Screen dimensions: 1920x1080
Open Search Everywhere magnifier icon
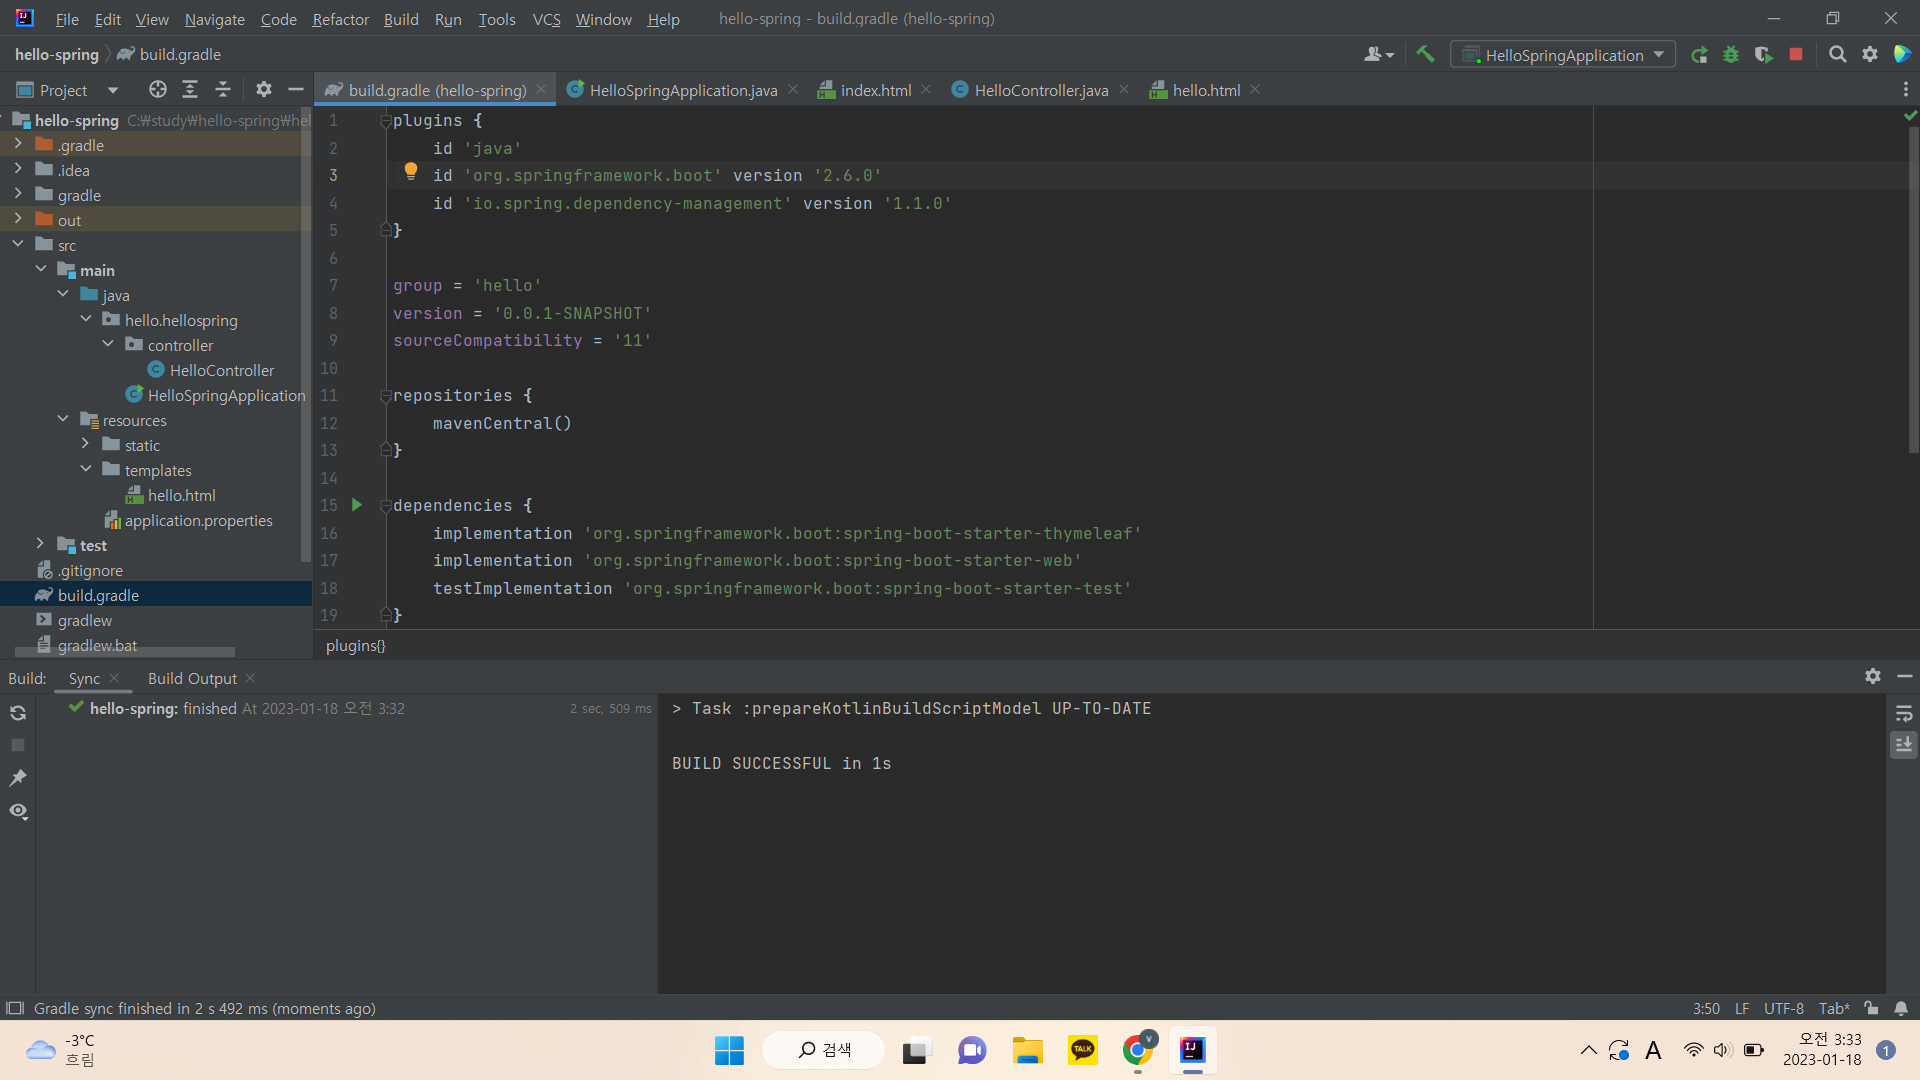1838,55
